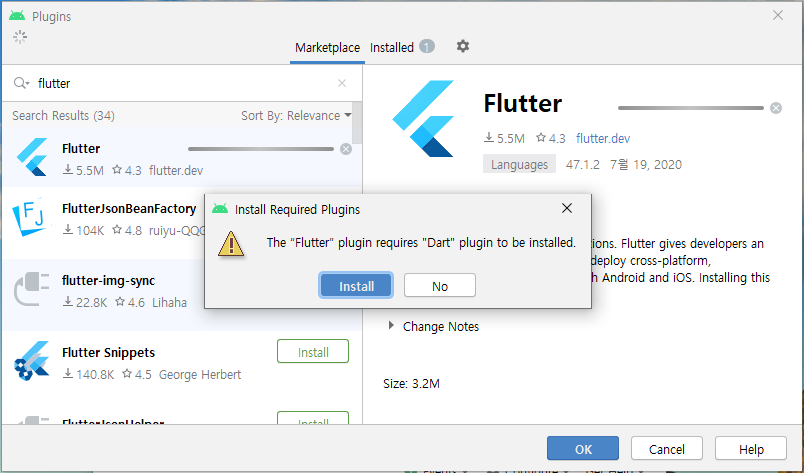
Task: Click version 47.1.2 text
Action: click(582, 165)
